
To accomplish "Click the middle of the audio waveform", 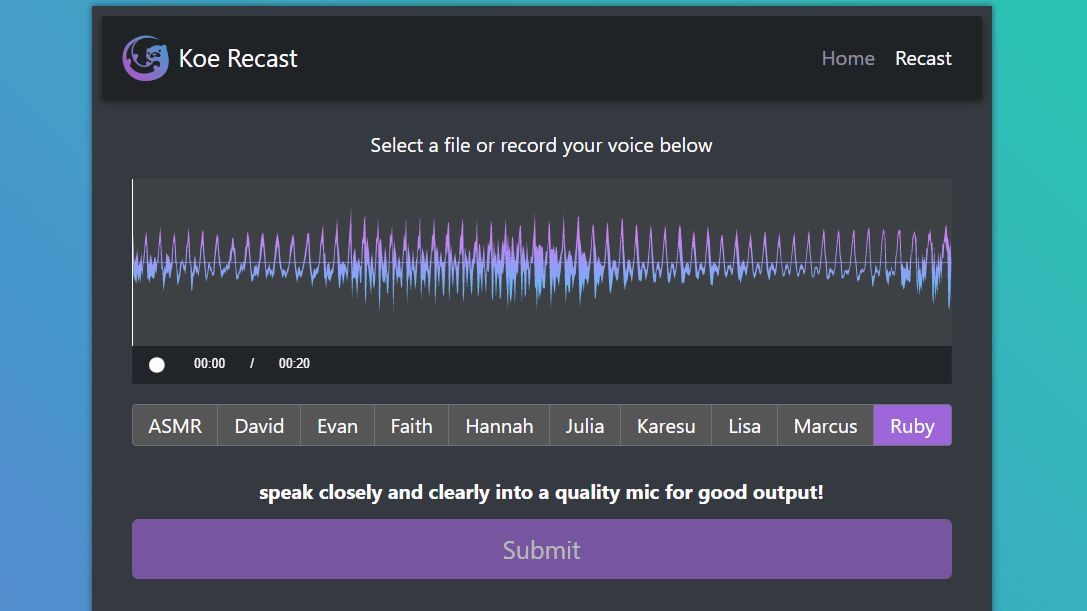I will (x=541, y=260).
